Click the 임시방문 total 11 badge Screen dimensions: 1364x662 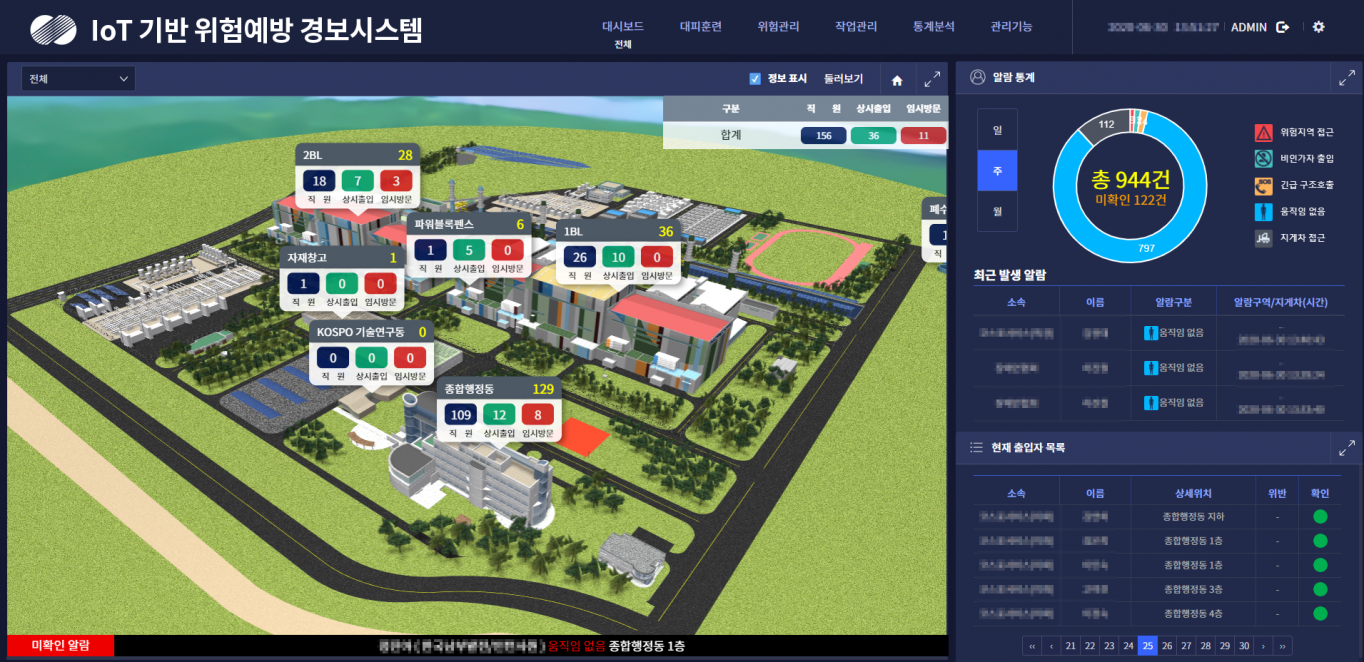[923, 135]
